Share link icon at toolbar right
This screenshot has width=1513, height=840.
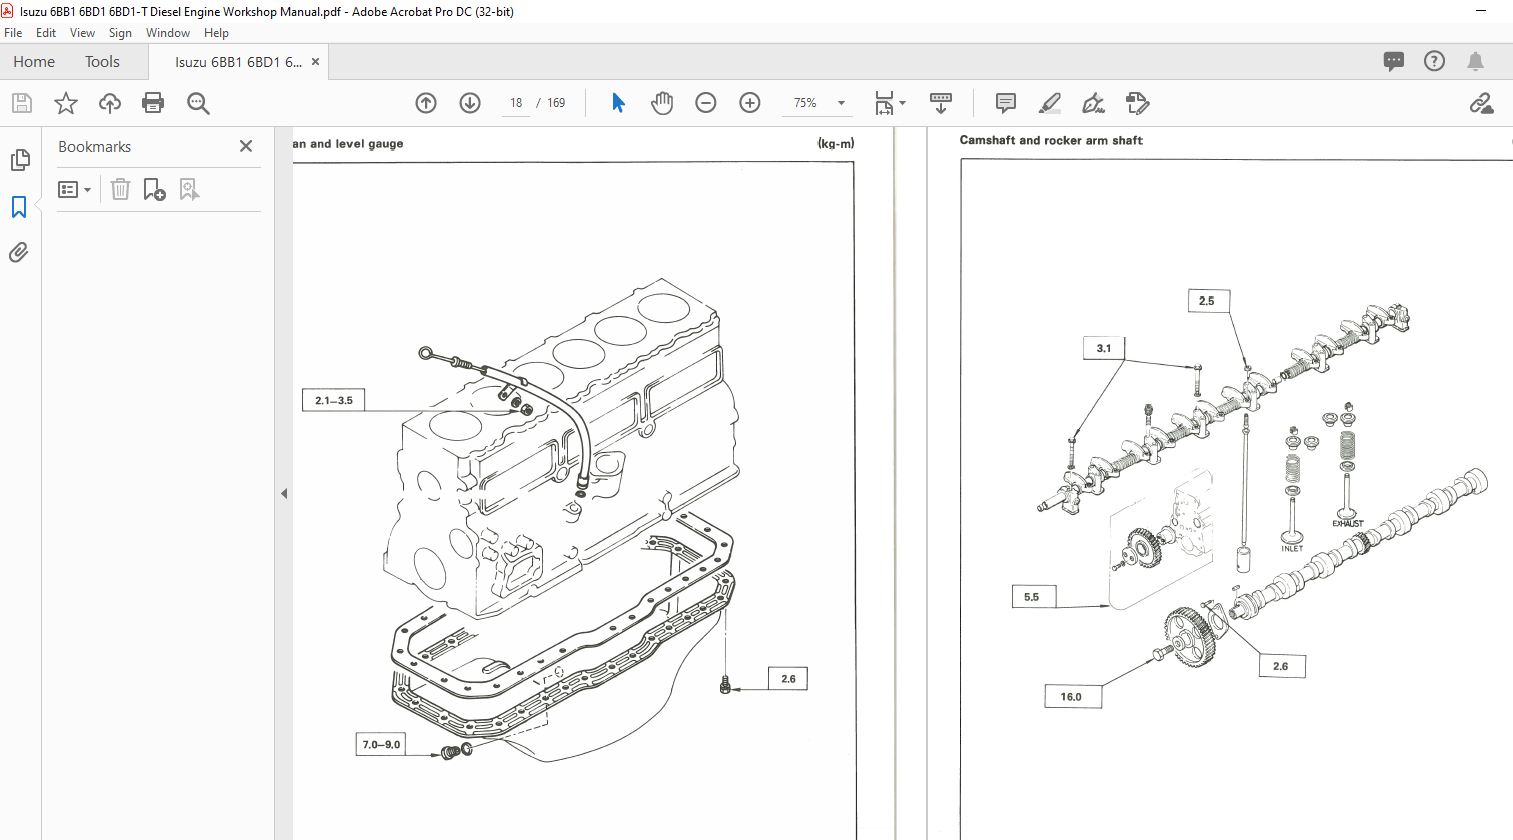1481,103
